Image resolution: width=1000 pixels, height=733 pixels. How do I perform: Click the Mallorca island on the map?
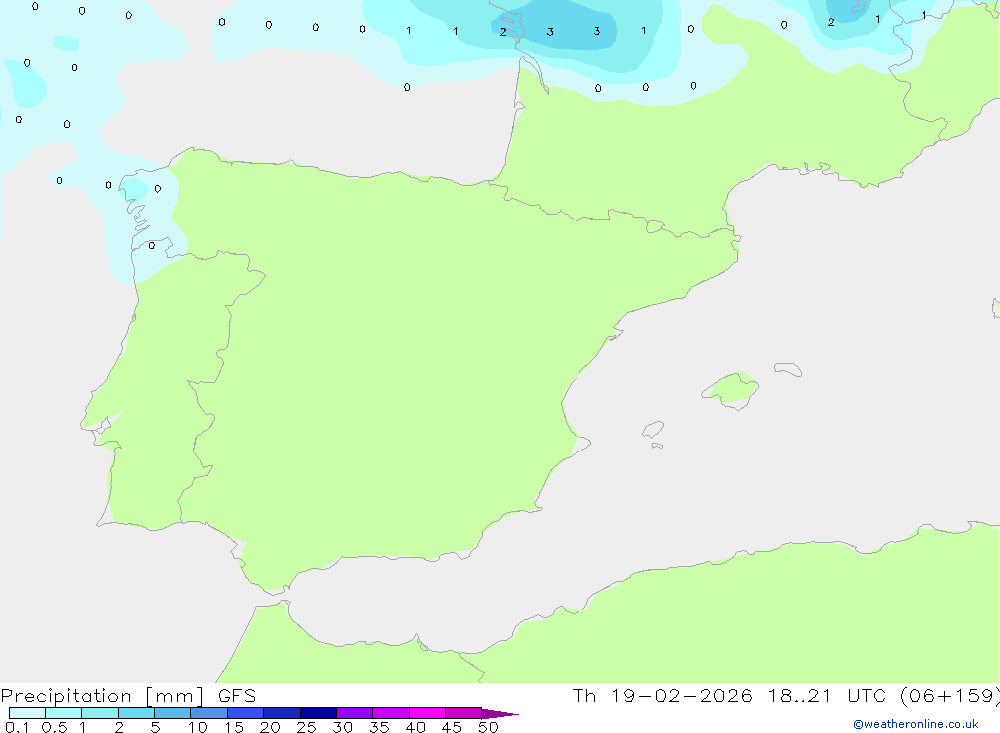pyautogui.click(x=731, y=390)
